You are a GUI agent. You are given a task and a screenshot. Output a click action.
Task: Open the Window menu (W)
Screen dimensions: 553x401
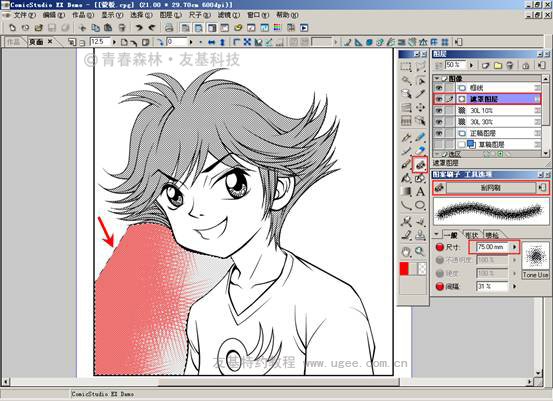pos(258,15)
